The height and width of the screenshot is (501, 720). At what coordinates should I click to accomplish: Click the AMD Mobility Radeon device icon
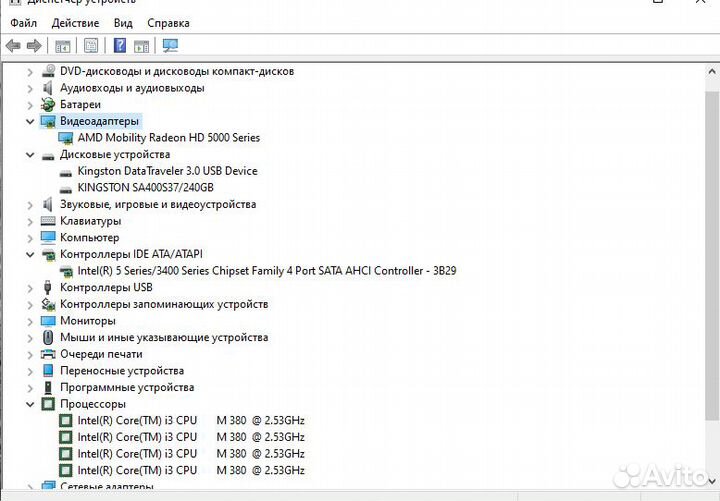pos(66,138)
